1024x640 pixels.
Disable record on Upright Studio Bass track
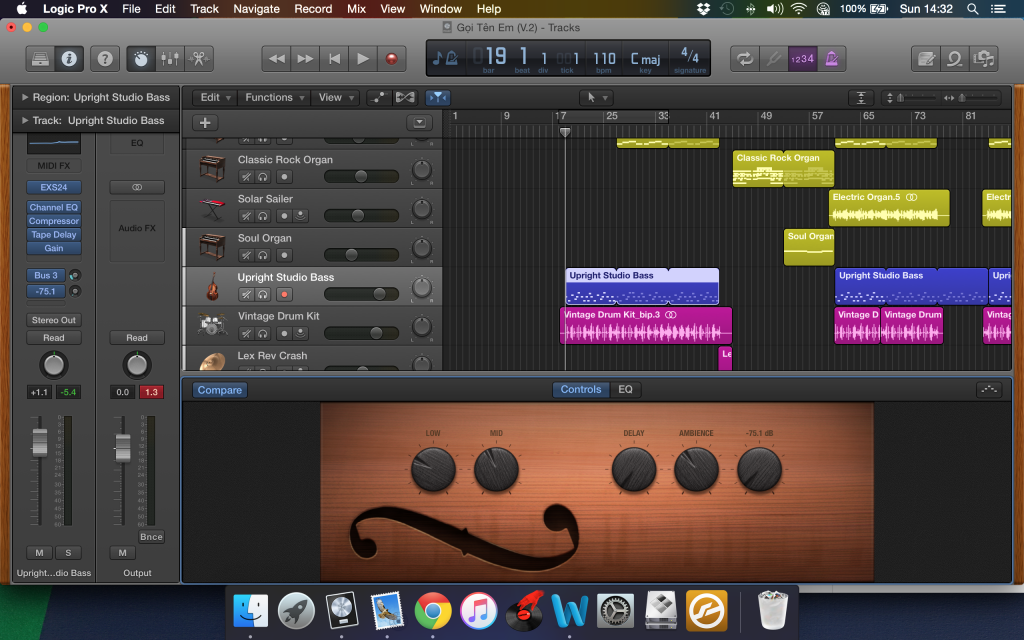click(284, 295)
